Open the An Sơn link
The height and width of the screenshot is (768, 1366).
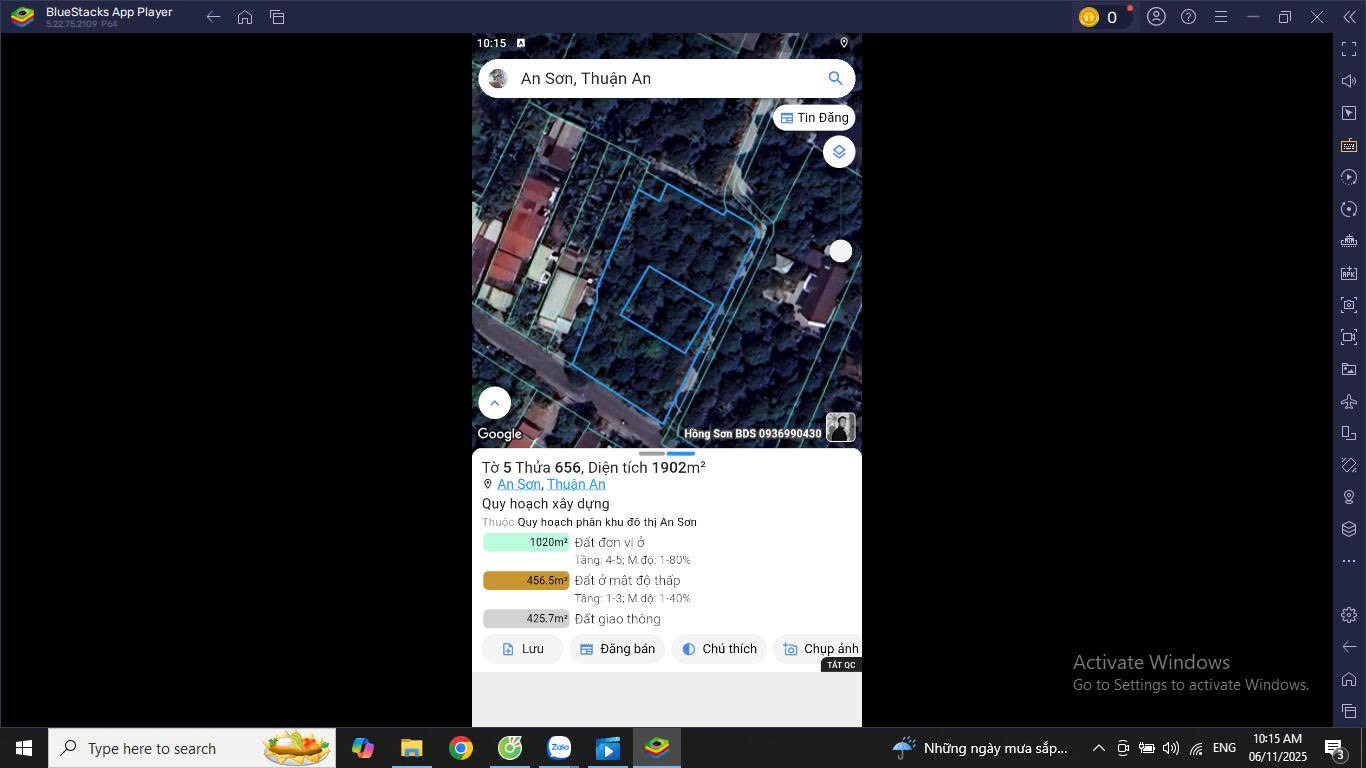tap(519, 484)
